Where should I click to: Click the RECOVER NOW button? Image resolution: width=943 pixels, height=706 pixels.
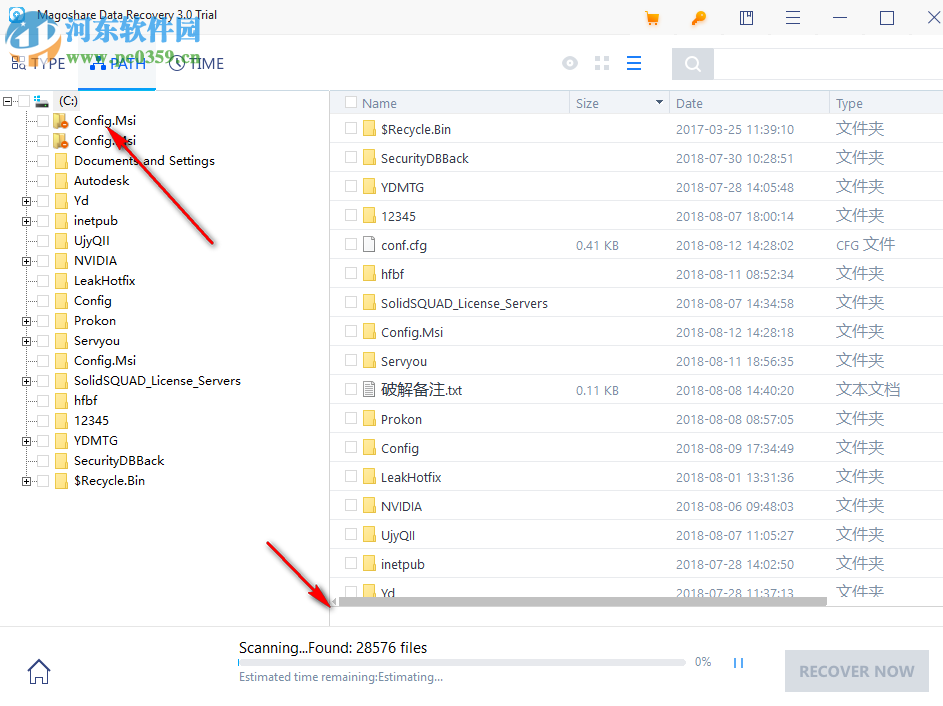pos(856,670)
